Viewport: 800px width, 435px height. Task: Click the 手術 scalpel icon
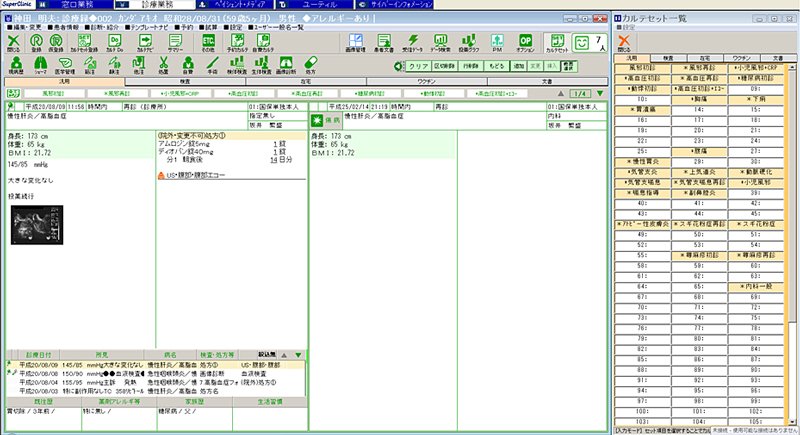(212, 65)
